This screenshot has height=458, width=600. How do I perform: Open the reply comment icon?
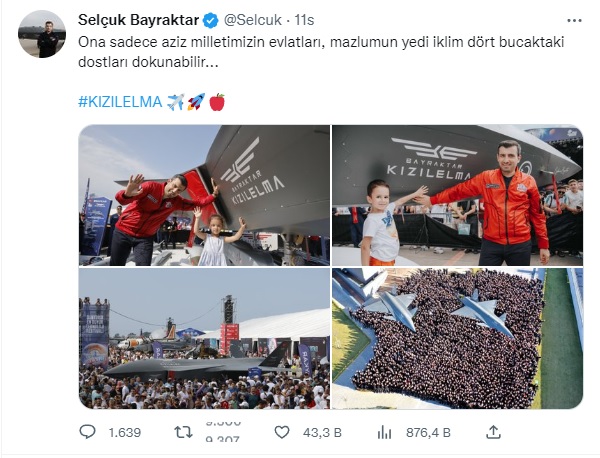click(87, 432)
